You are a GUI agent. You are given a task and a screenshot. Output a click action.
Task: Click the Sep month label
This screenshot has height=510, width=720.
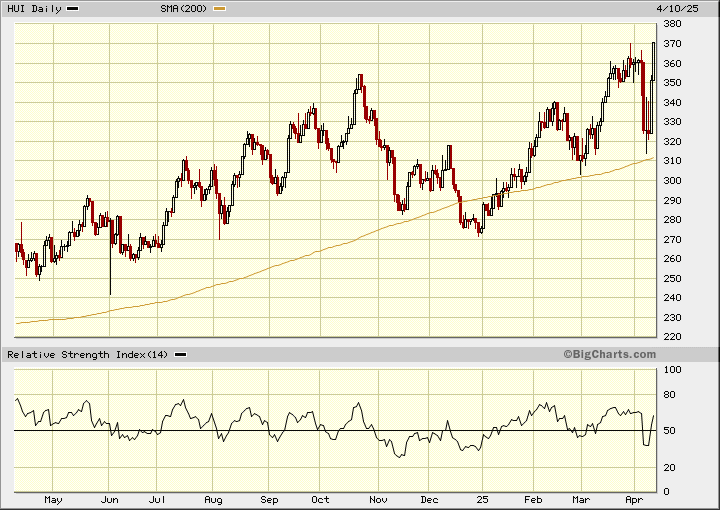(269, 500)
